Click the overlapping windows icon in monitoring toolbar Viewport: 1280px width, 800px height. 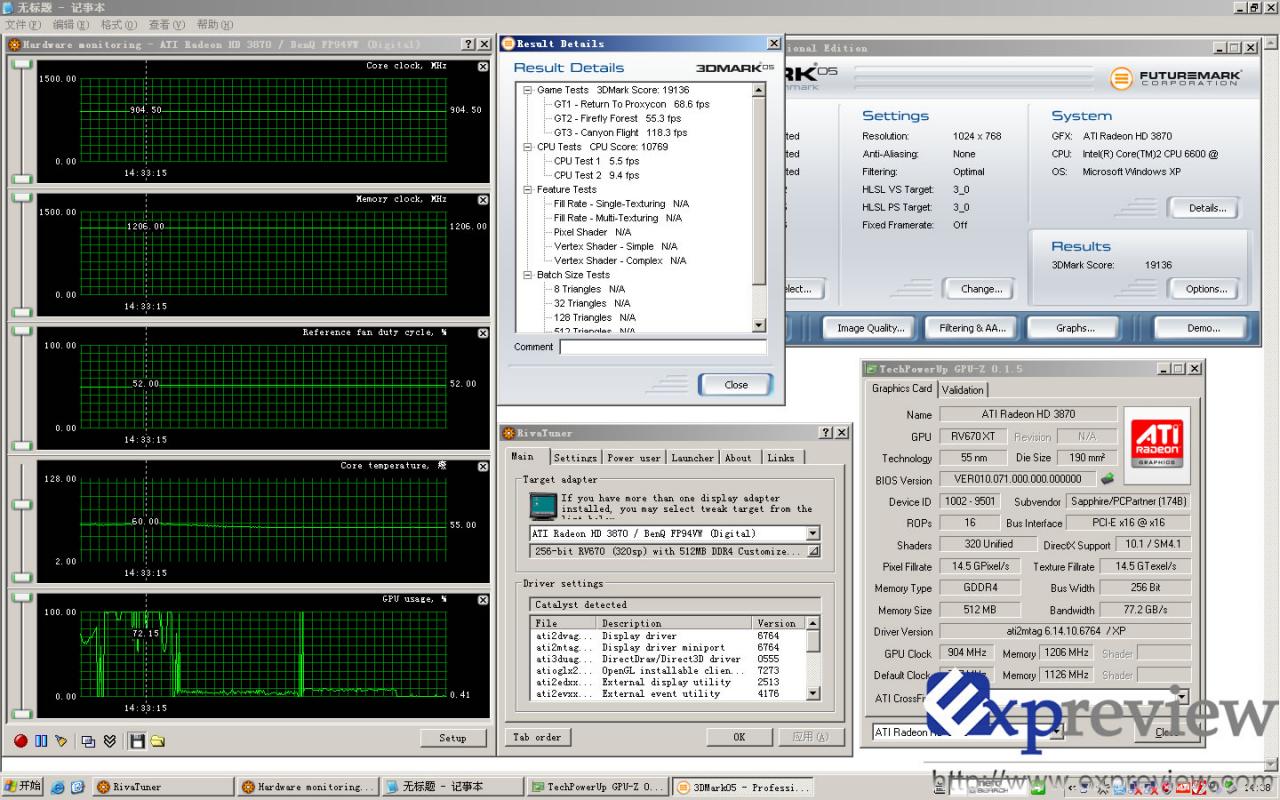tap(88, 741)
